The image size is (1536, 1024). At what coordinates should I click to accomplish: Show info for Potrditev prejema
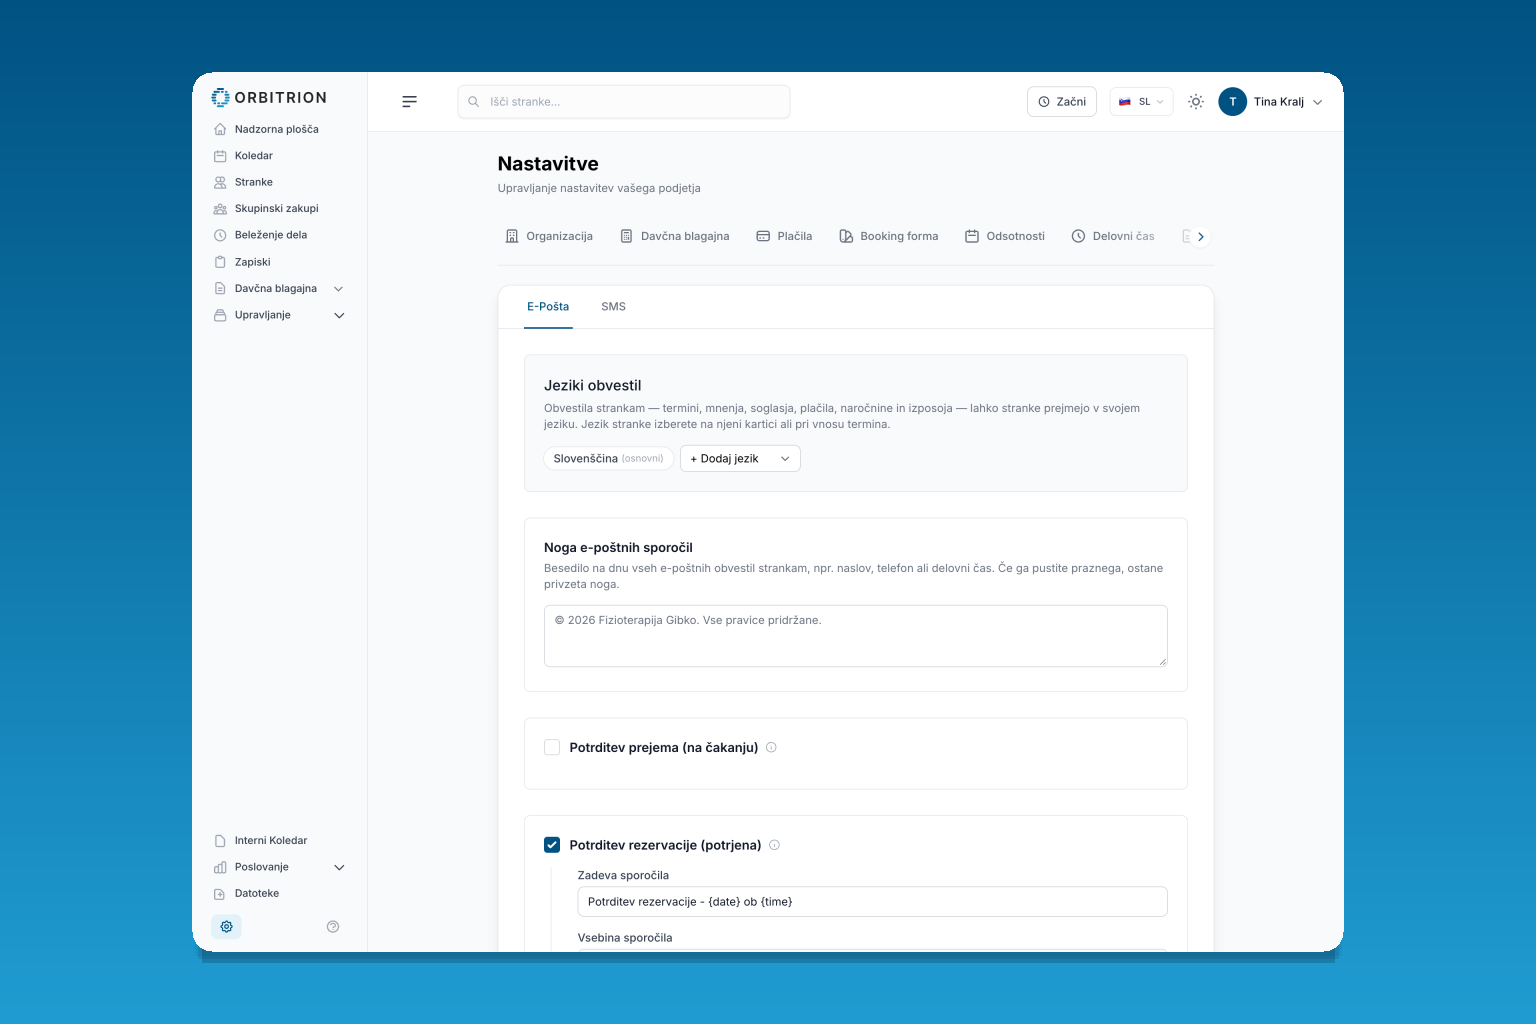[771, 747]
